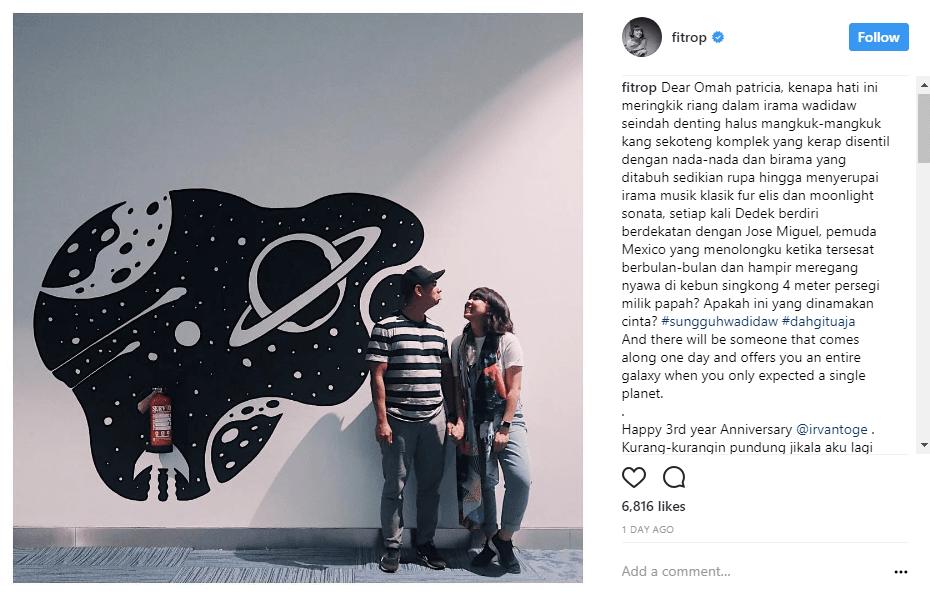Open comments with the speech bubble icon
Screen dimensions: 930x596
pyautogui.click(x=674, y=477)
